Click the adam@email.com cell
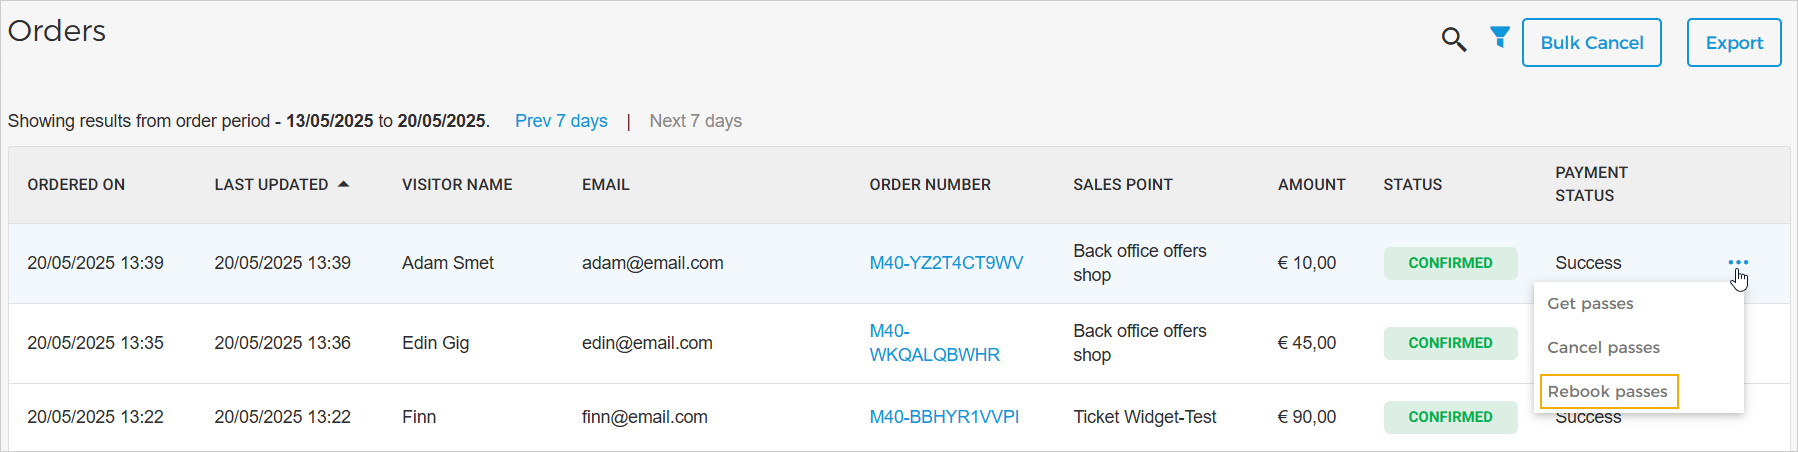 point(652,263)
